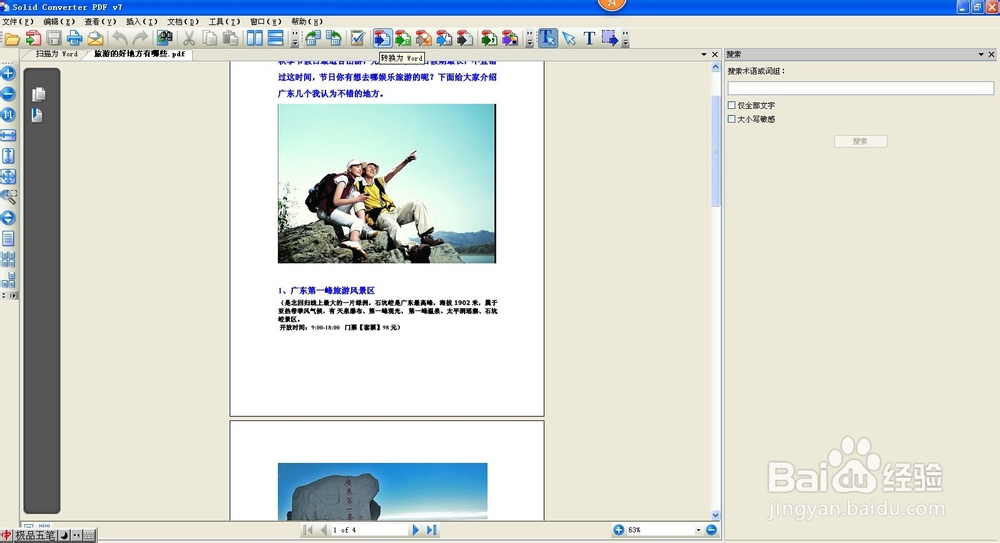Open the 查看 menu

click(100, 22)
